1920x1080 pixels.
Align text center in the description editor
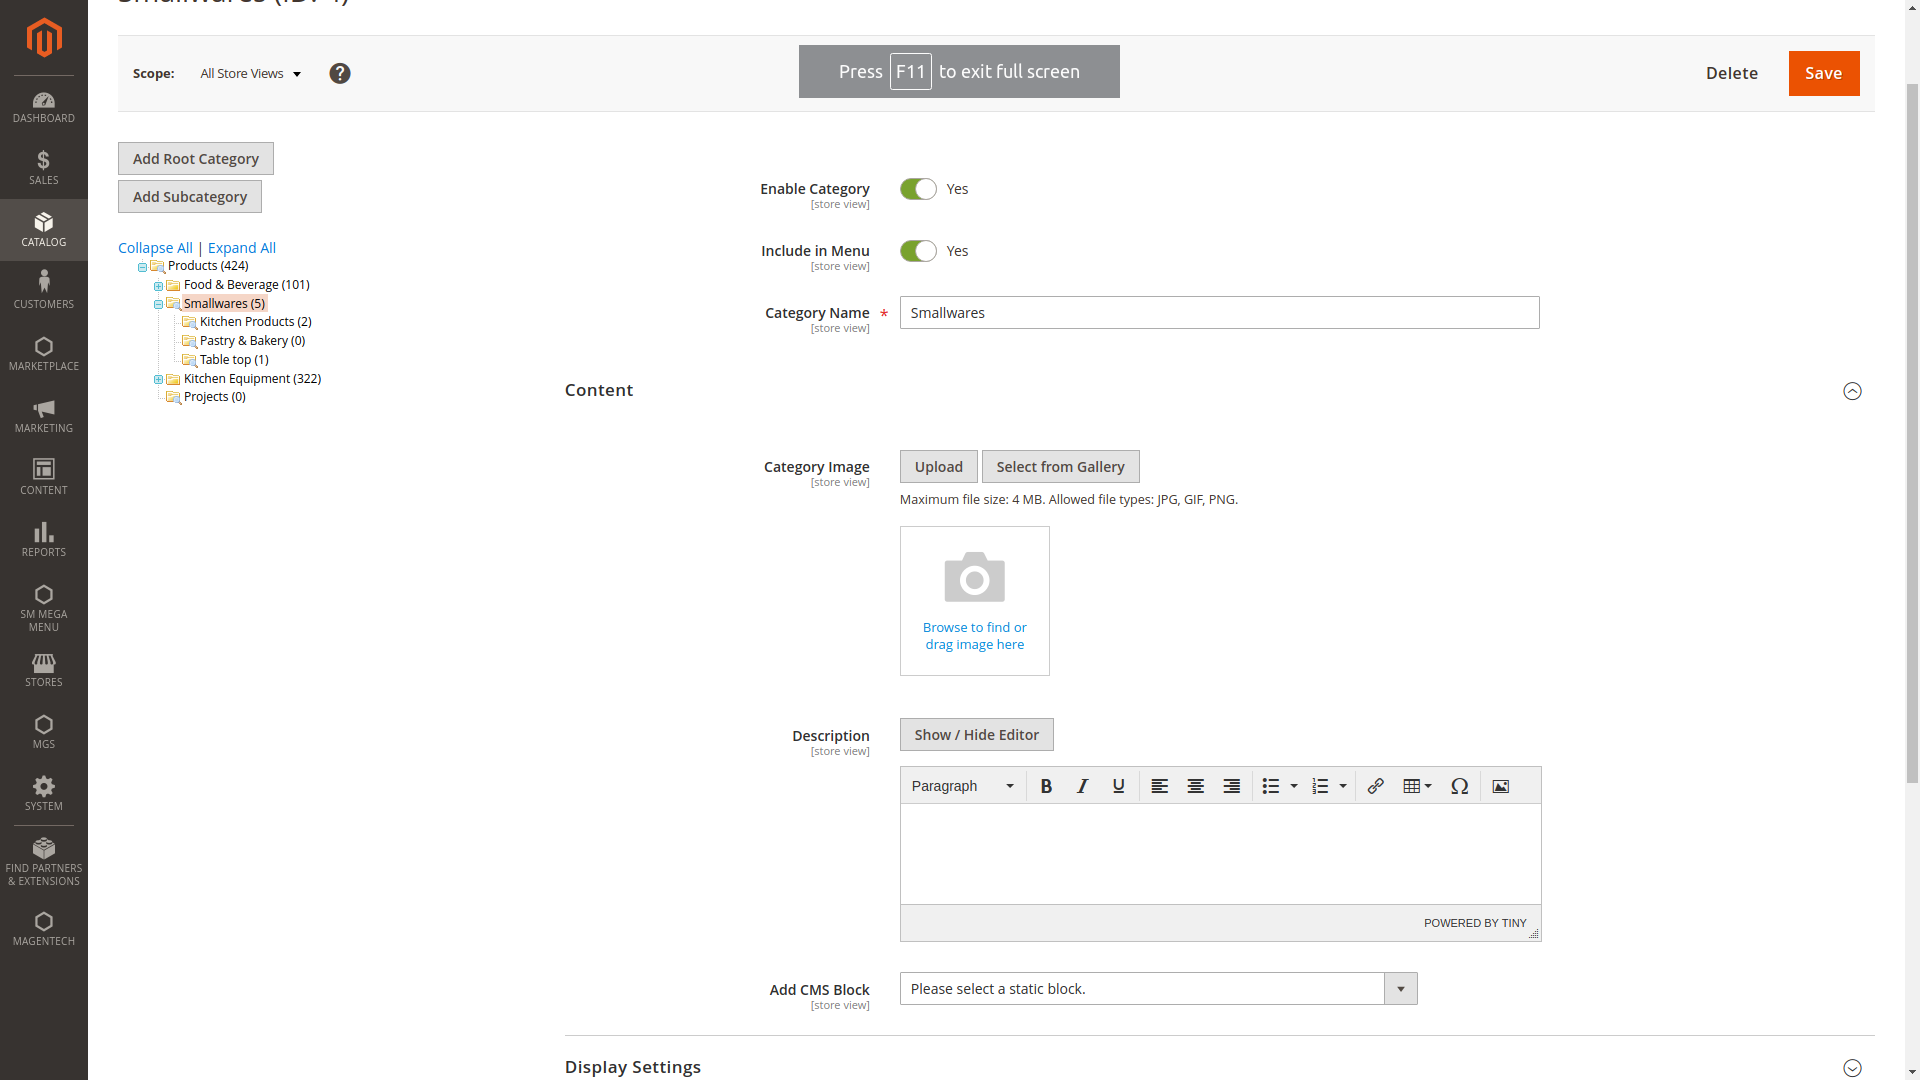[1195, 786]
